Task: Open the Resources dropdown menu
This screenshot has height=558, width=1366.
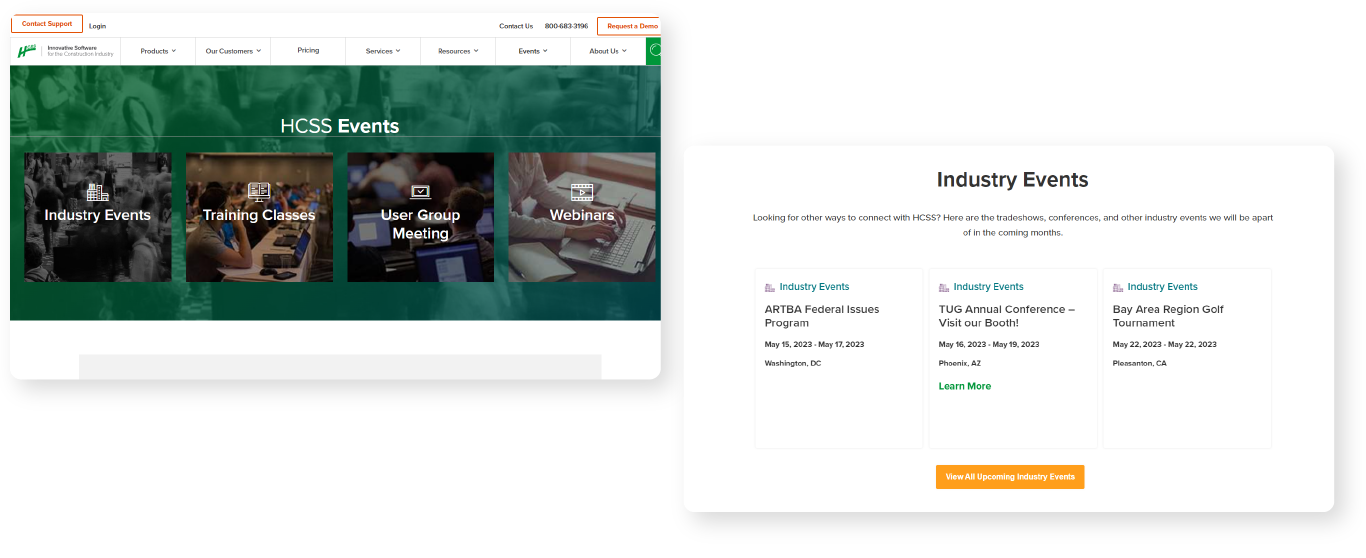Action: tap(458, 51)
